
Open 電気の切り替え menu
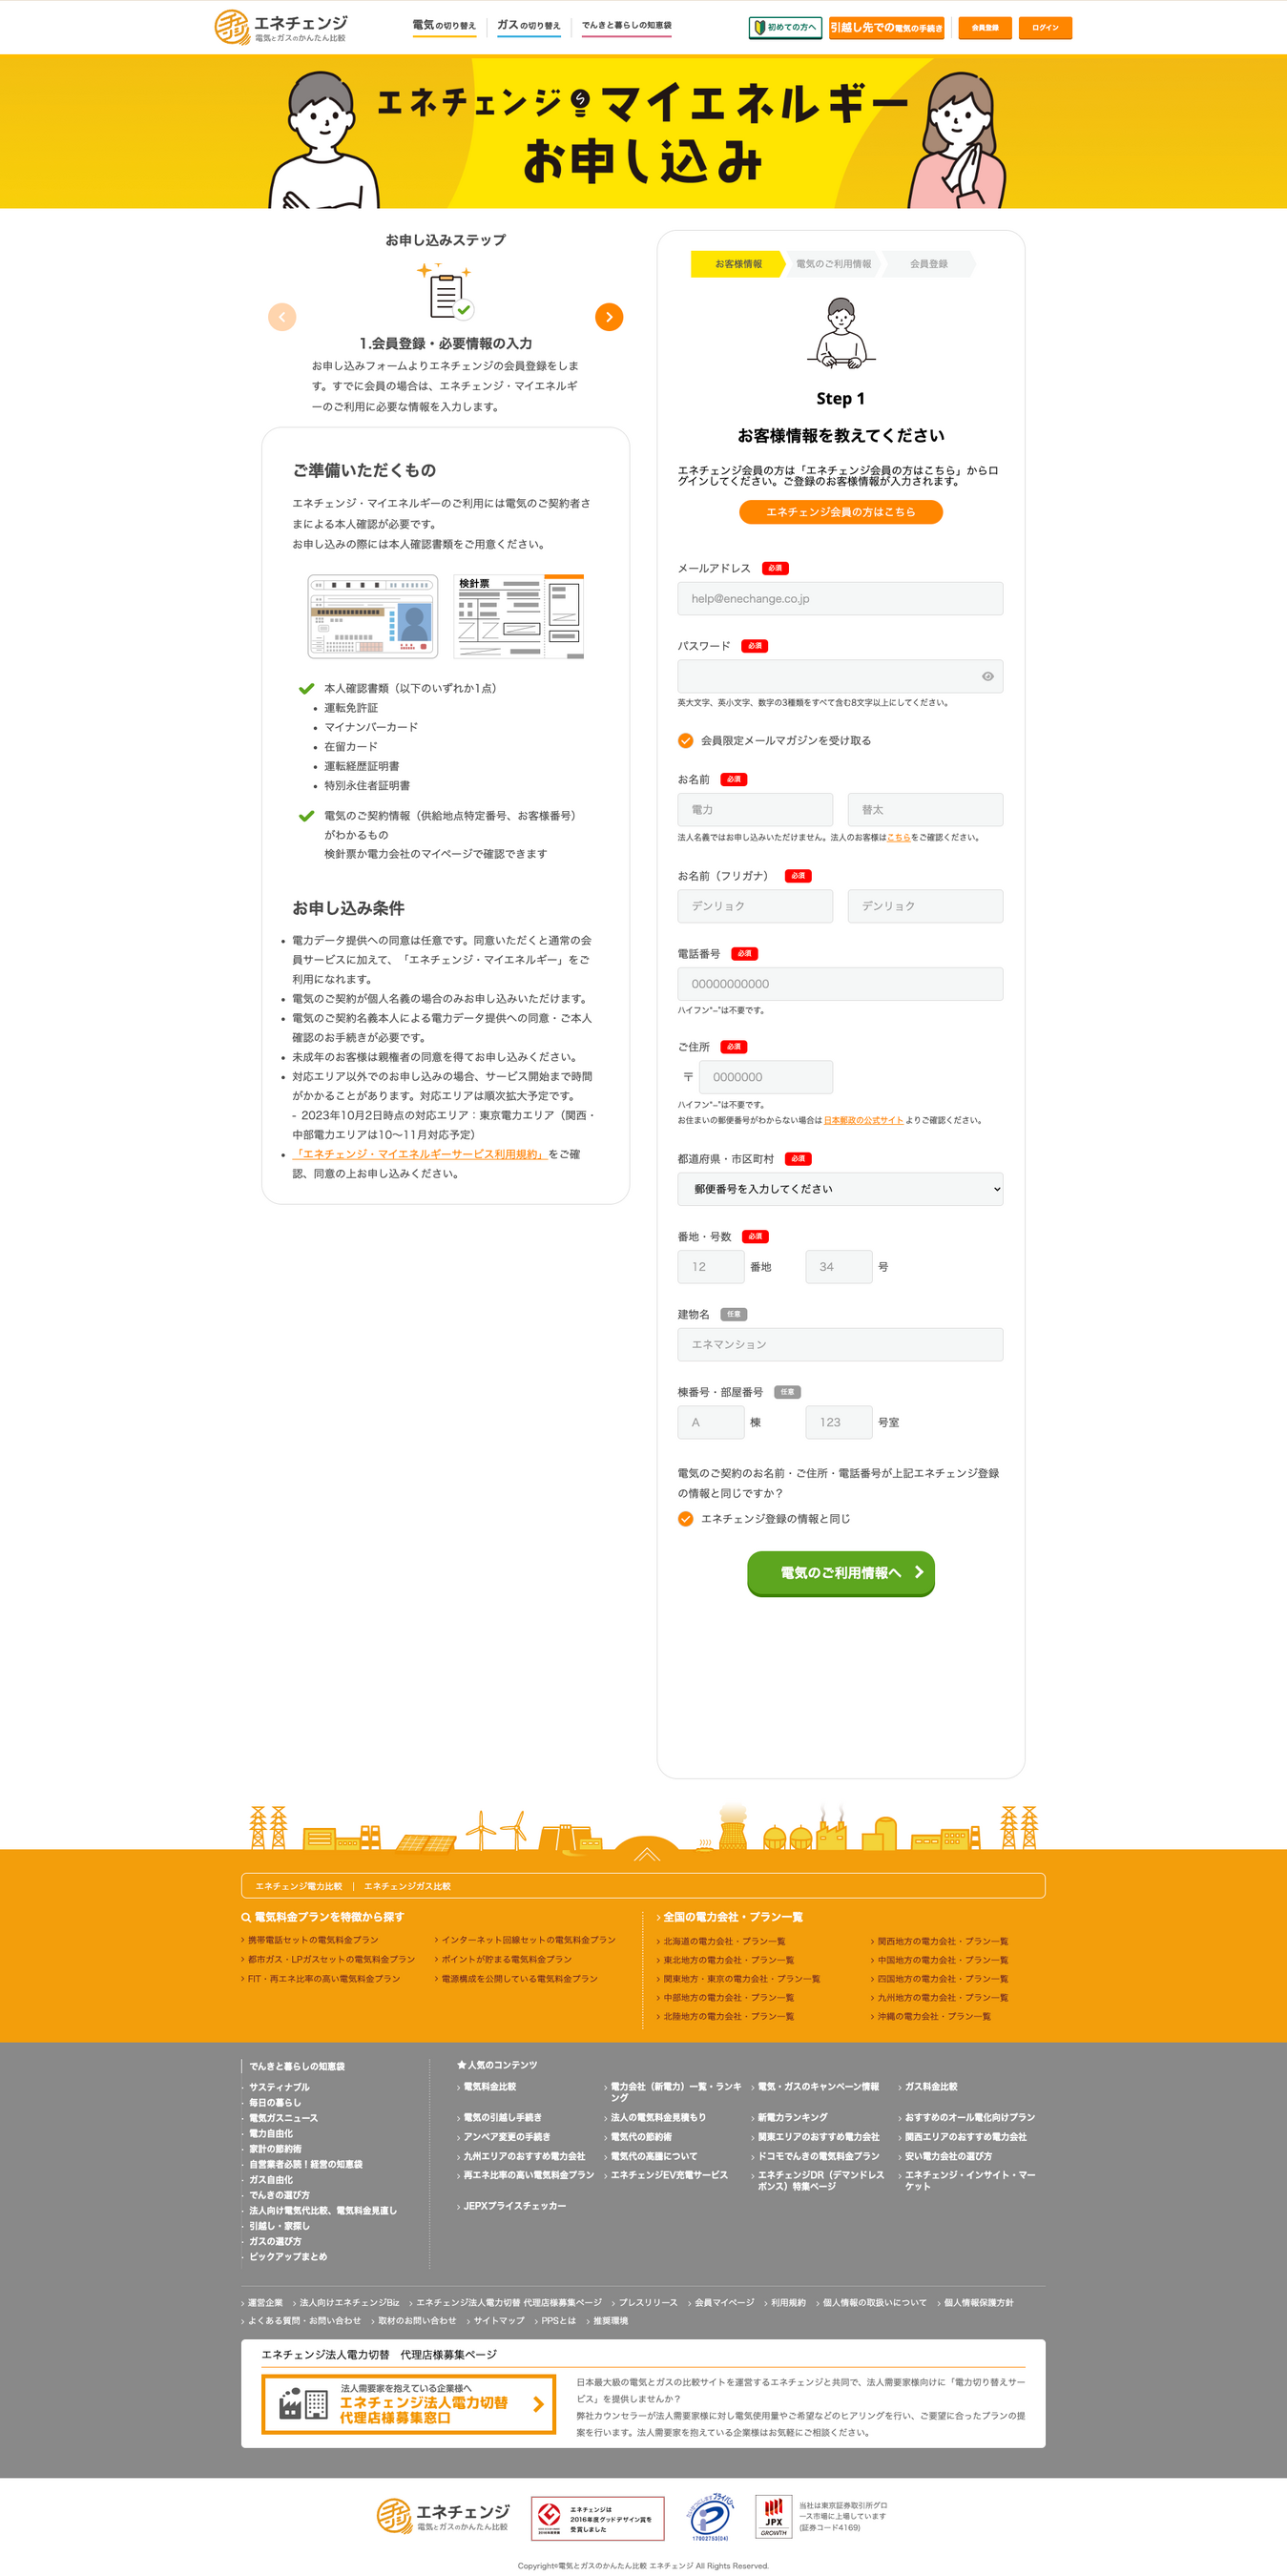(x=444, y=26)
